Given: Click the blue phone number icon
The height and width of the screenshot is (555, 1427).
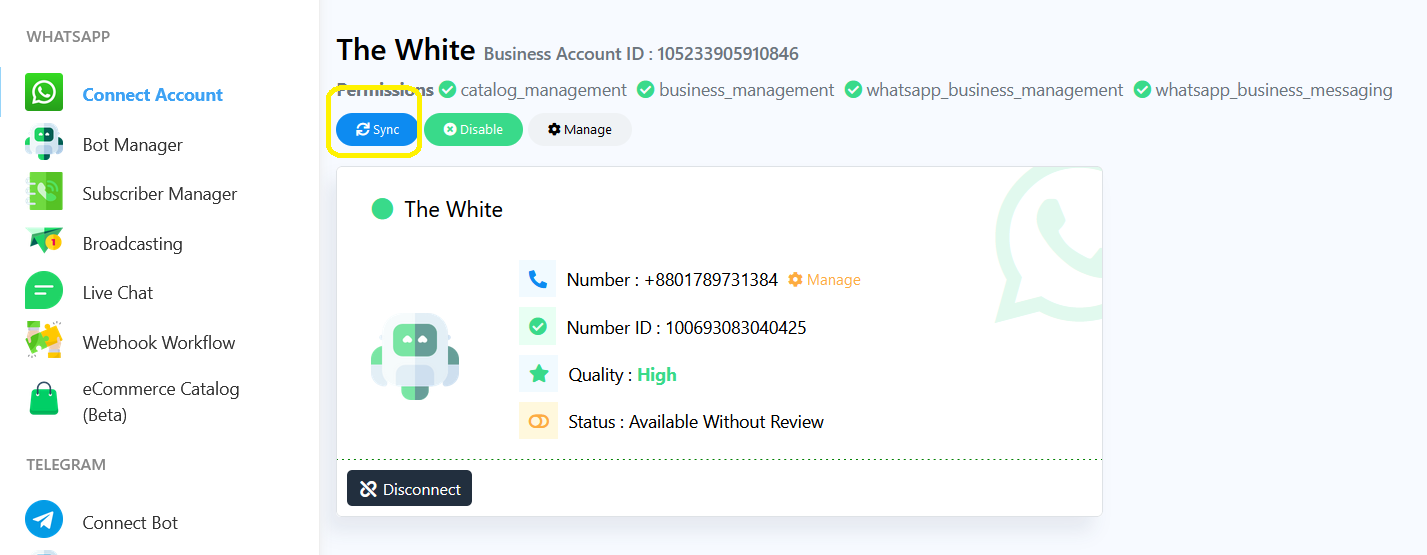Looking at the screenshot, I should click(x=538, y=279).
